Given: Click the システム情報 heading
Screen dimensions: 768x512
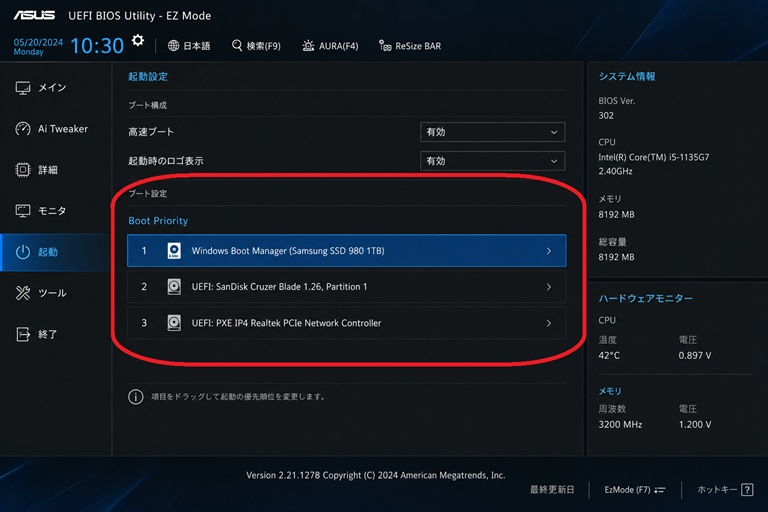Looking at the screenshot, I should 627,76.
